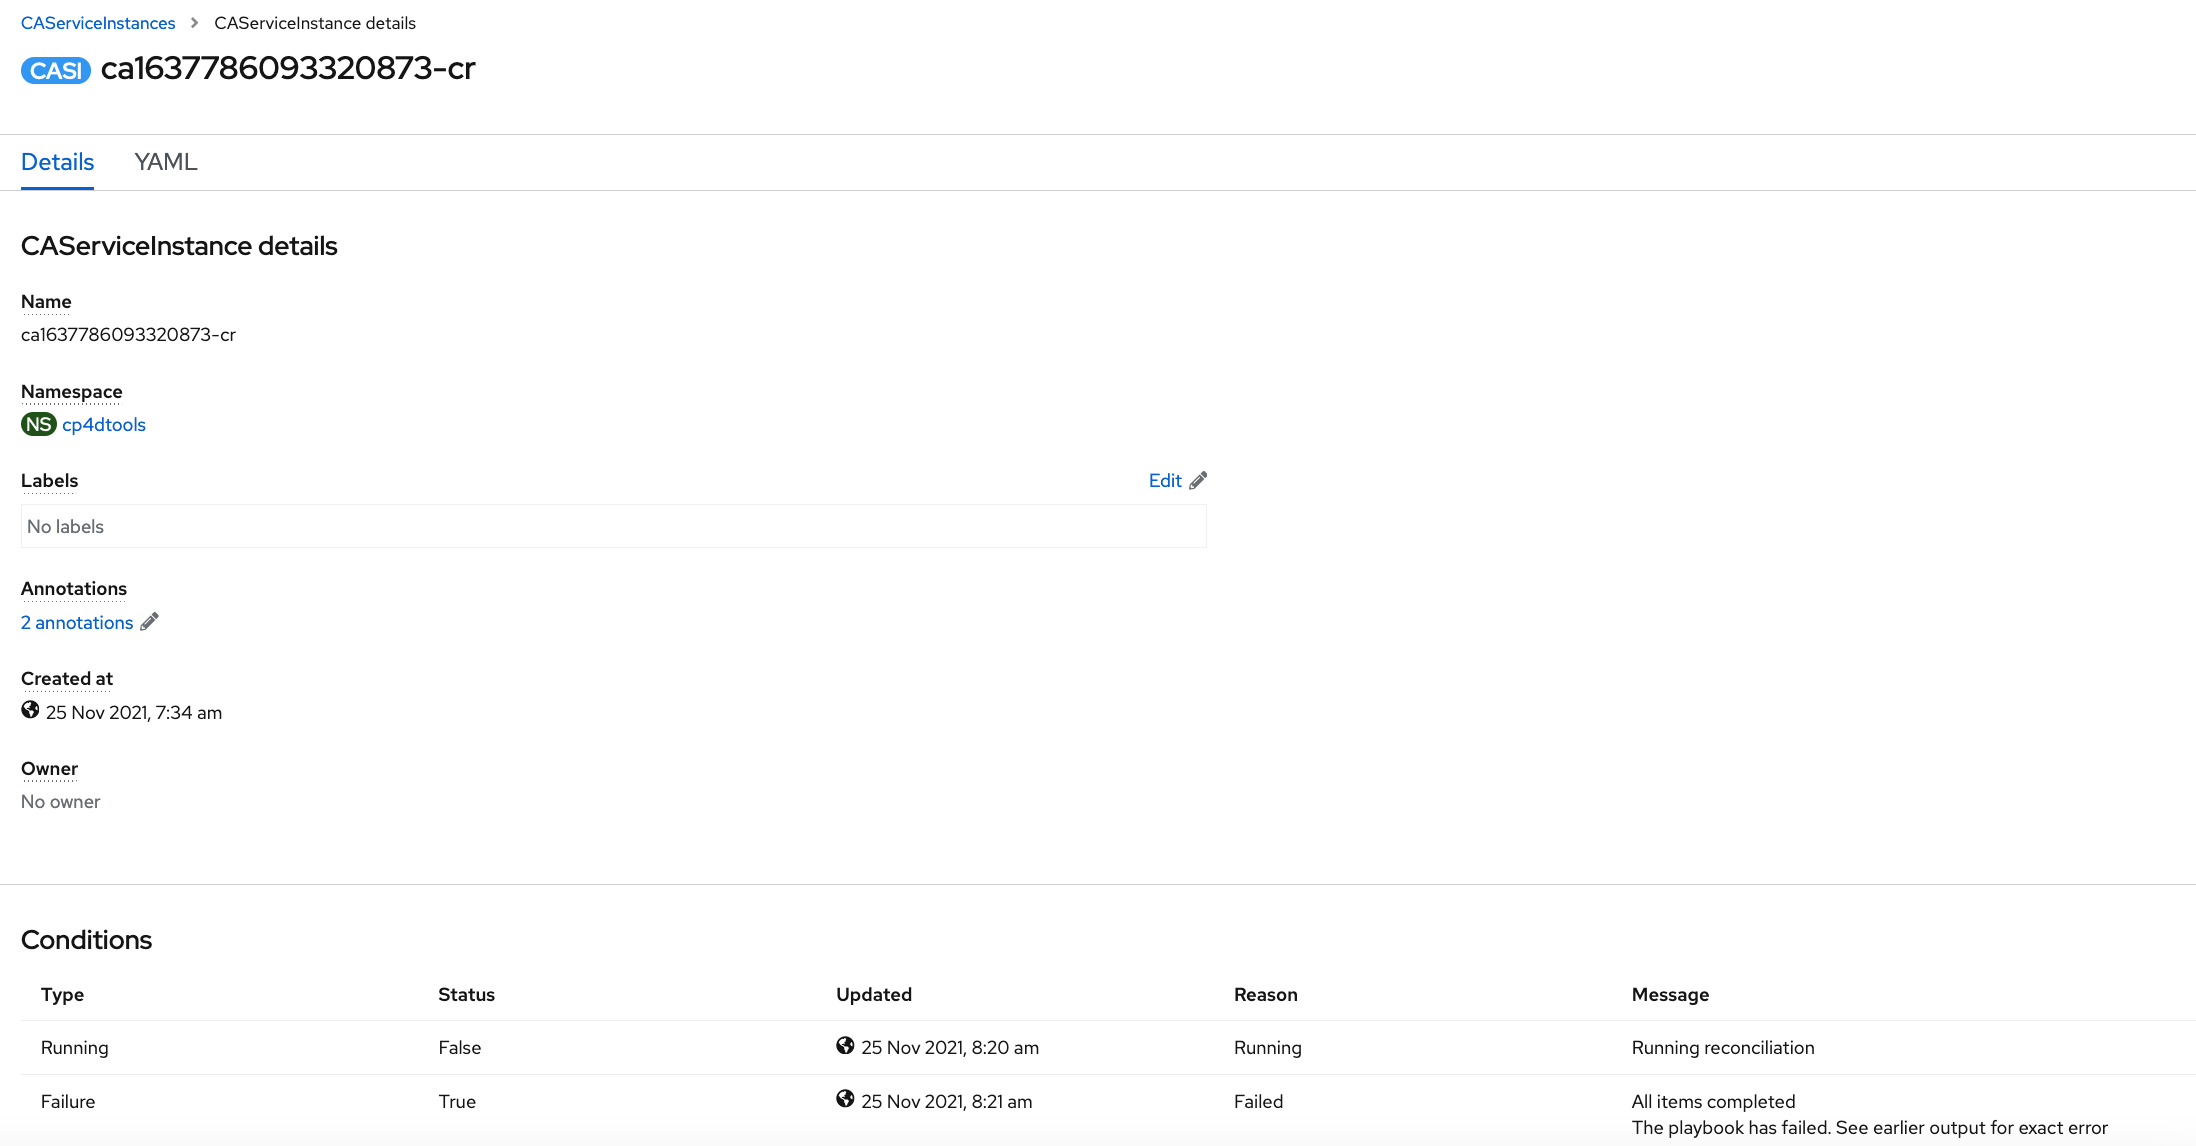Click the breadcrumb chevron separator icon
This screenshot has width=2196, height=1146.
click(x=193, y=22)
